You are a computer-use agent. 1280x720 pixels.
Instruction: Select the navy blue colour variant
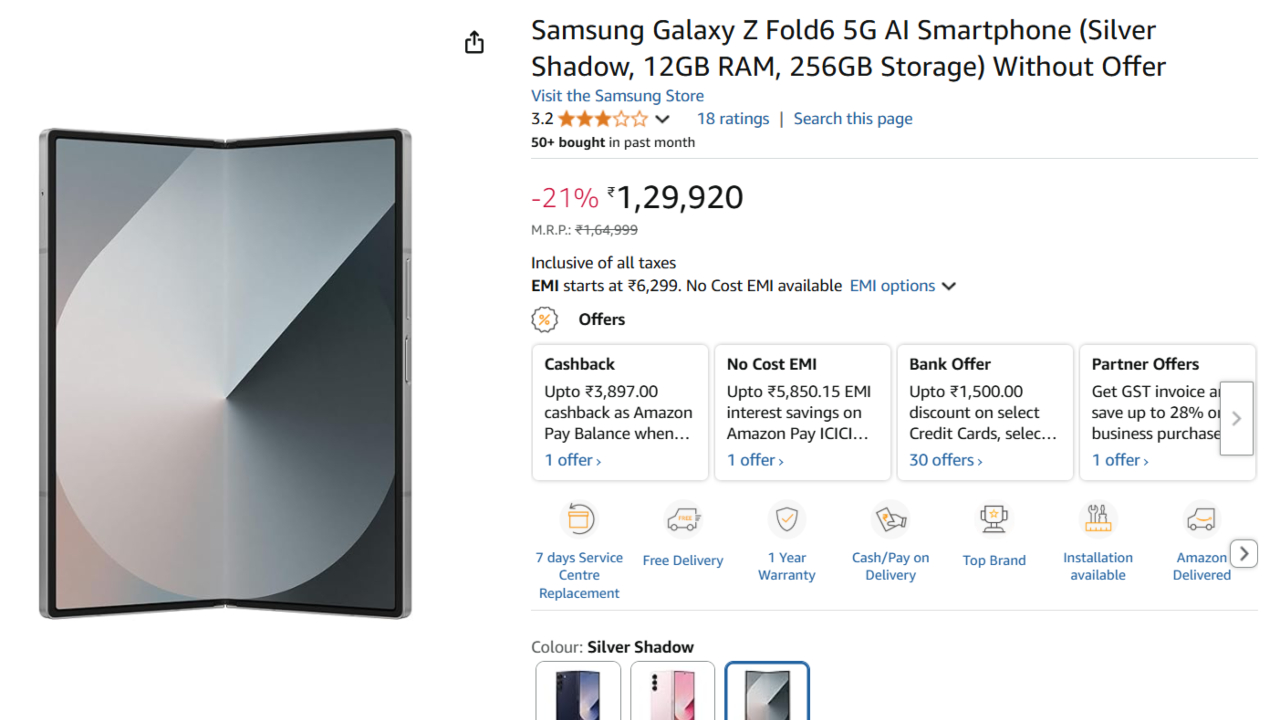pyautogui.click(x=578, y=693)
